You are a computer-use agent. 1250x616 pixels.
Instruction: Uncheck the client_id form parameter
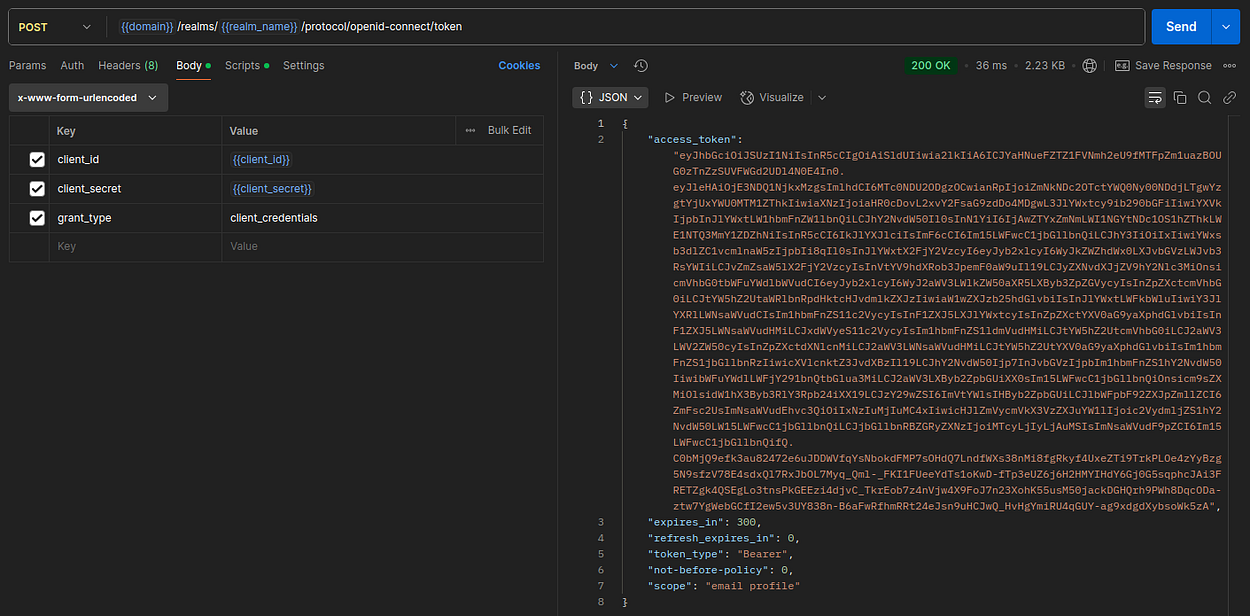tap(37, 159)
